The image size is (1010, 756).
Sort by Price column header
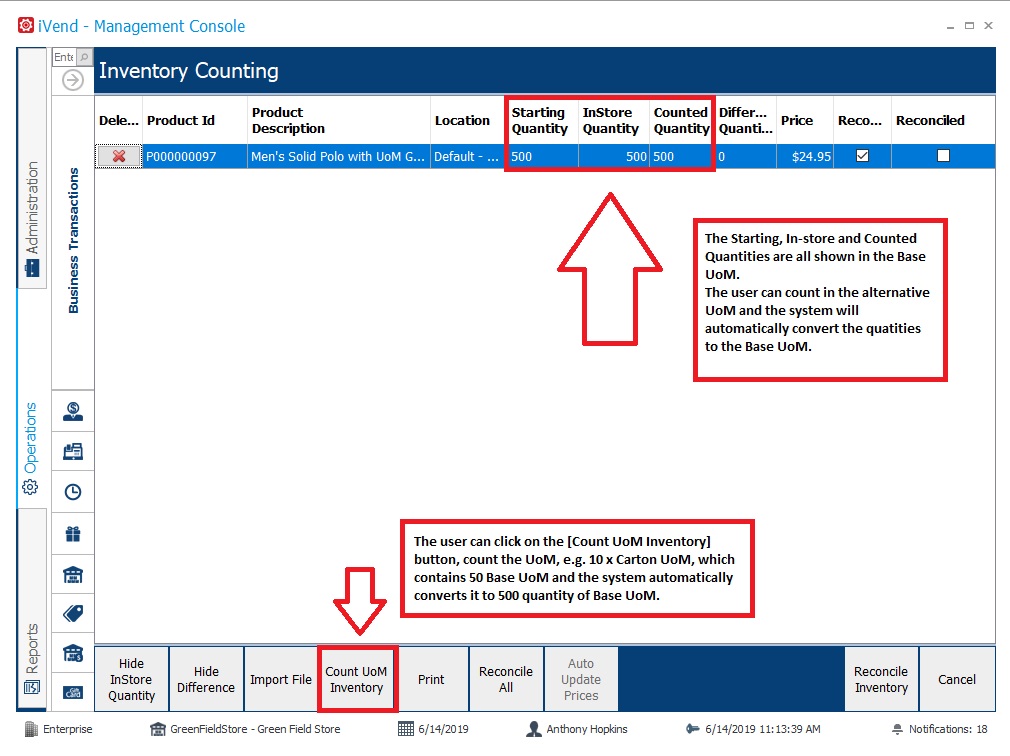tap(805, 120)
